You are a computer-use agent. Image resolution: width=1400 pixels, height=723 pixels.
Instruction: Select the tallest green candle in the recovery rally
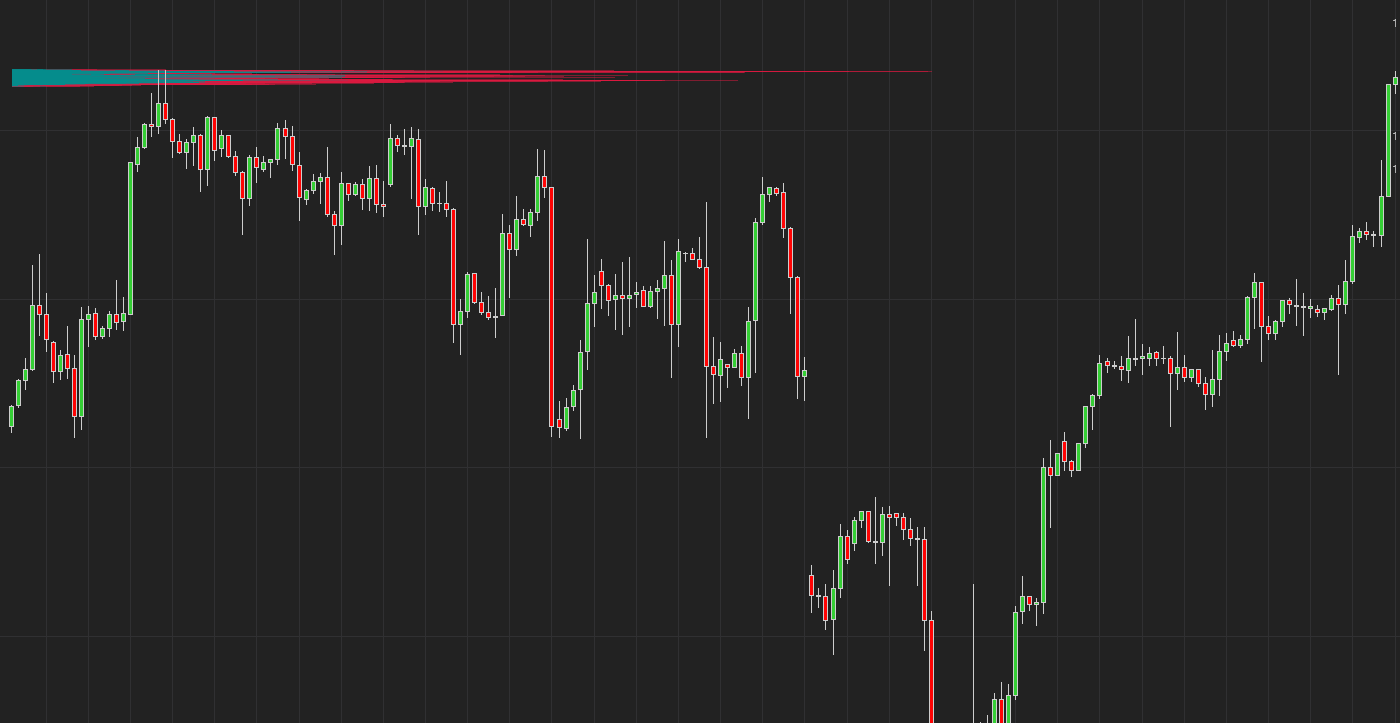1044,535
